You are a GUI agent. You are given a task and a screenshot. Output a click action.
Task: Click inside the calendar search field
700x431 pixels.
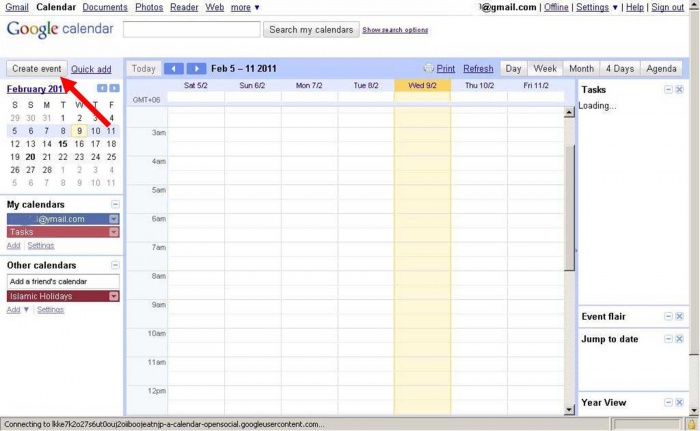tap(192, 29)
